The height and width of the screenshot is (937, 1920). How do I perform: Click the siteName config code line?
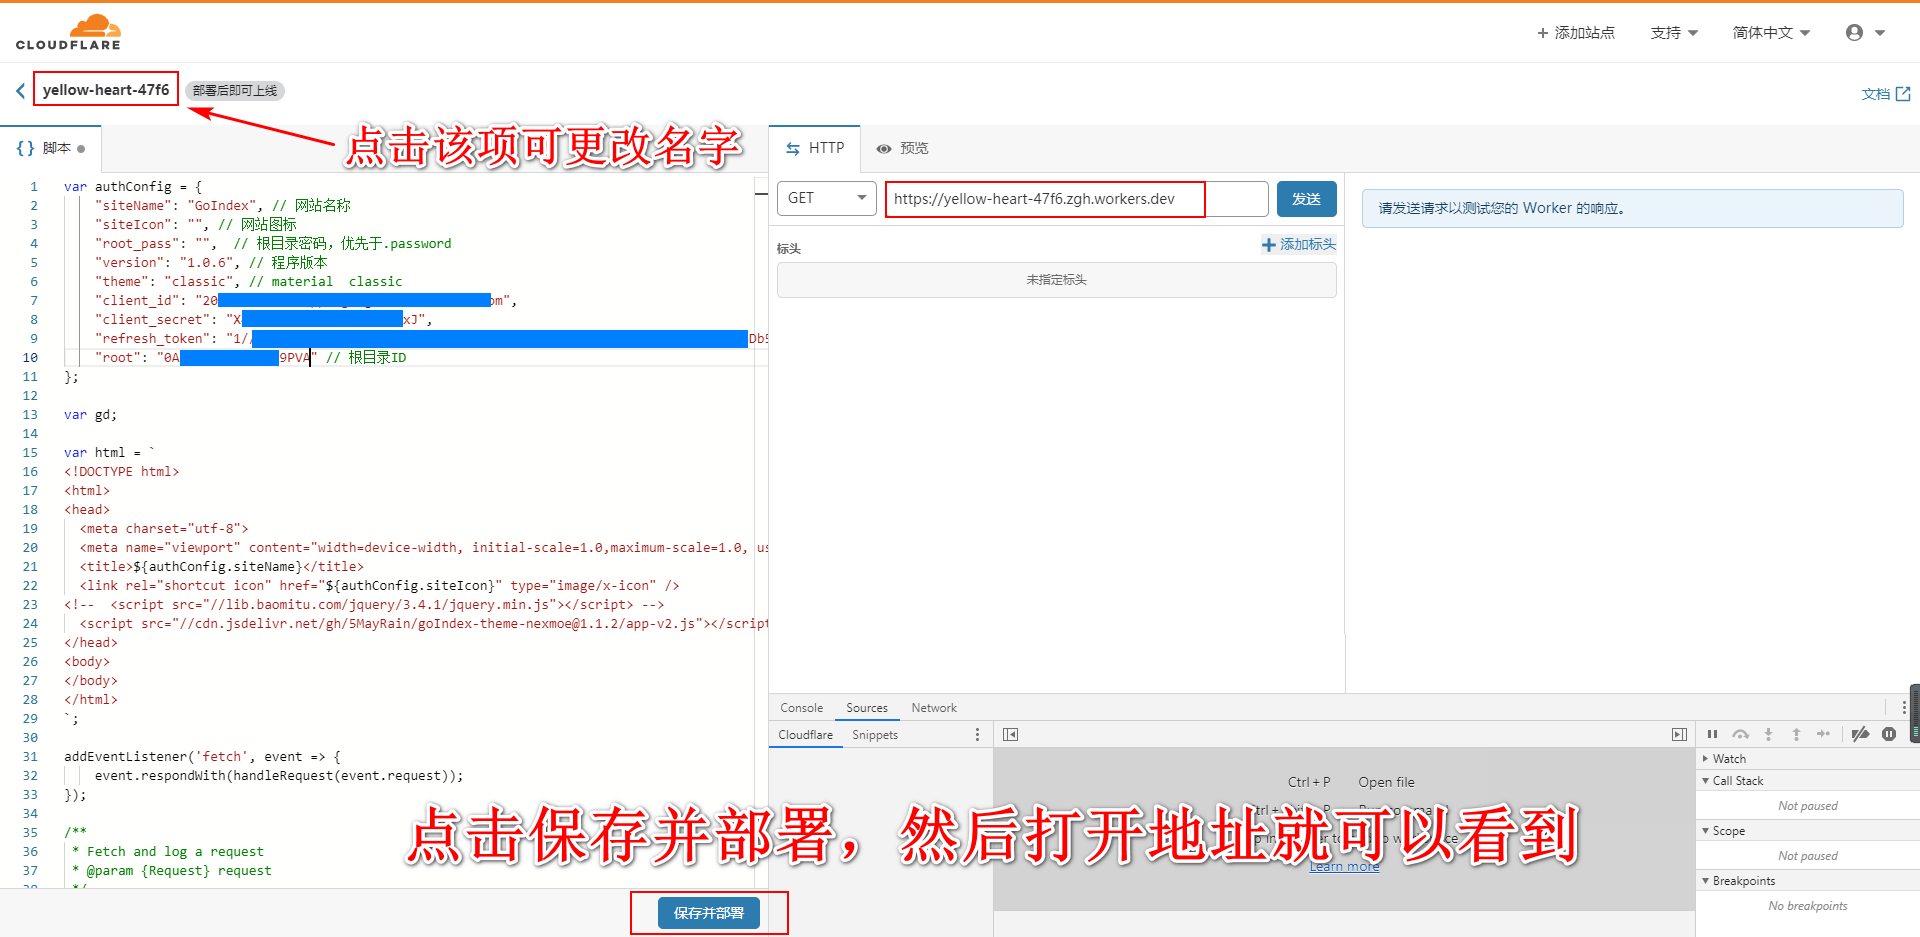coord(222,205)
